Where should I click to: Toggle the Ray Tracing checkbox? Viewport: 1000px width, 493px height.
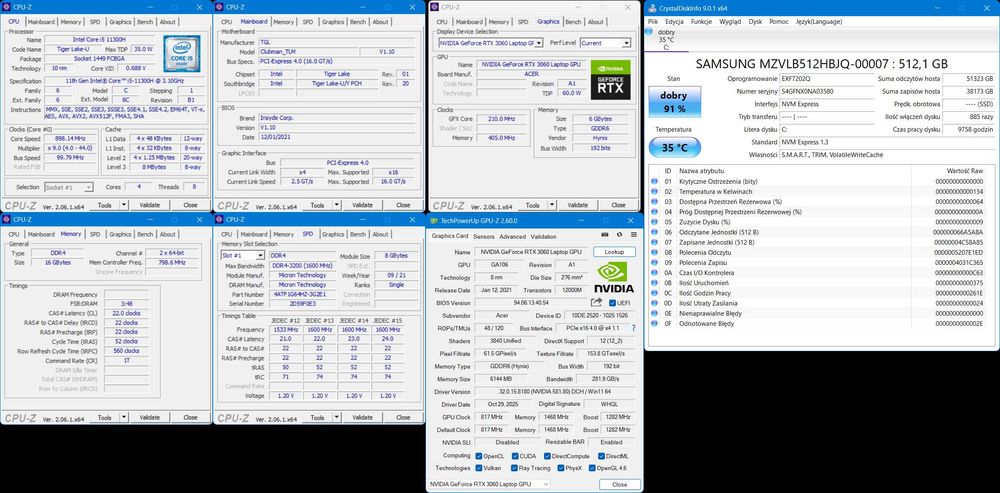pos(514,467)
